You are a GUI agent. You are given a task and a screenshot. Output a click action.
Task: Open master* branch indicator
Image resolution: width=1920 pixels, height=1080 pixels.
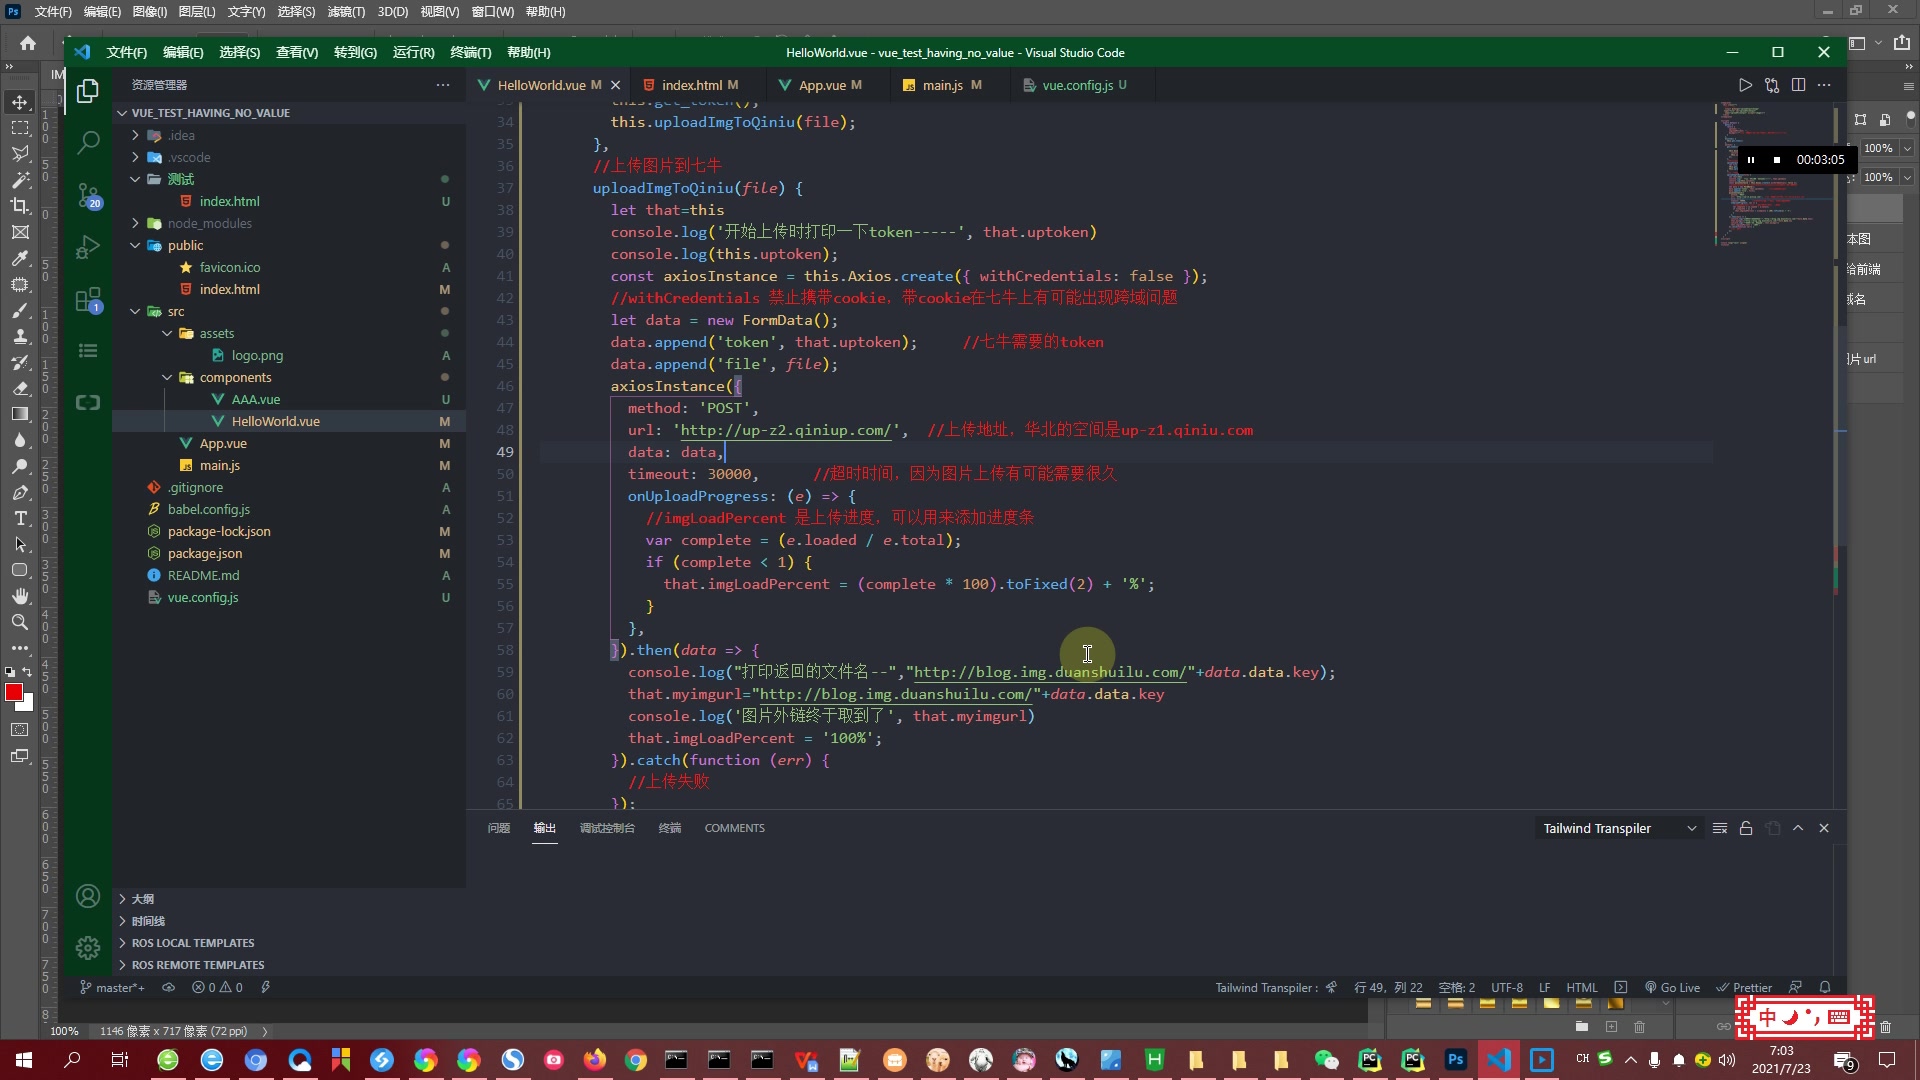tap(112, 987)
